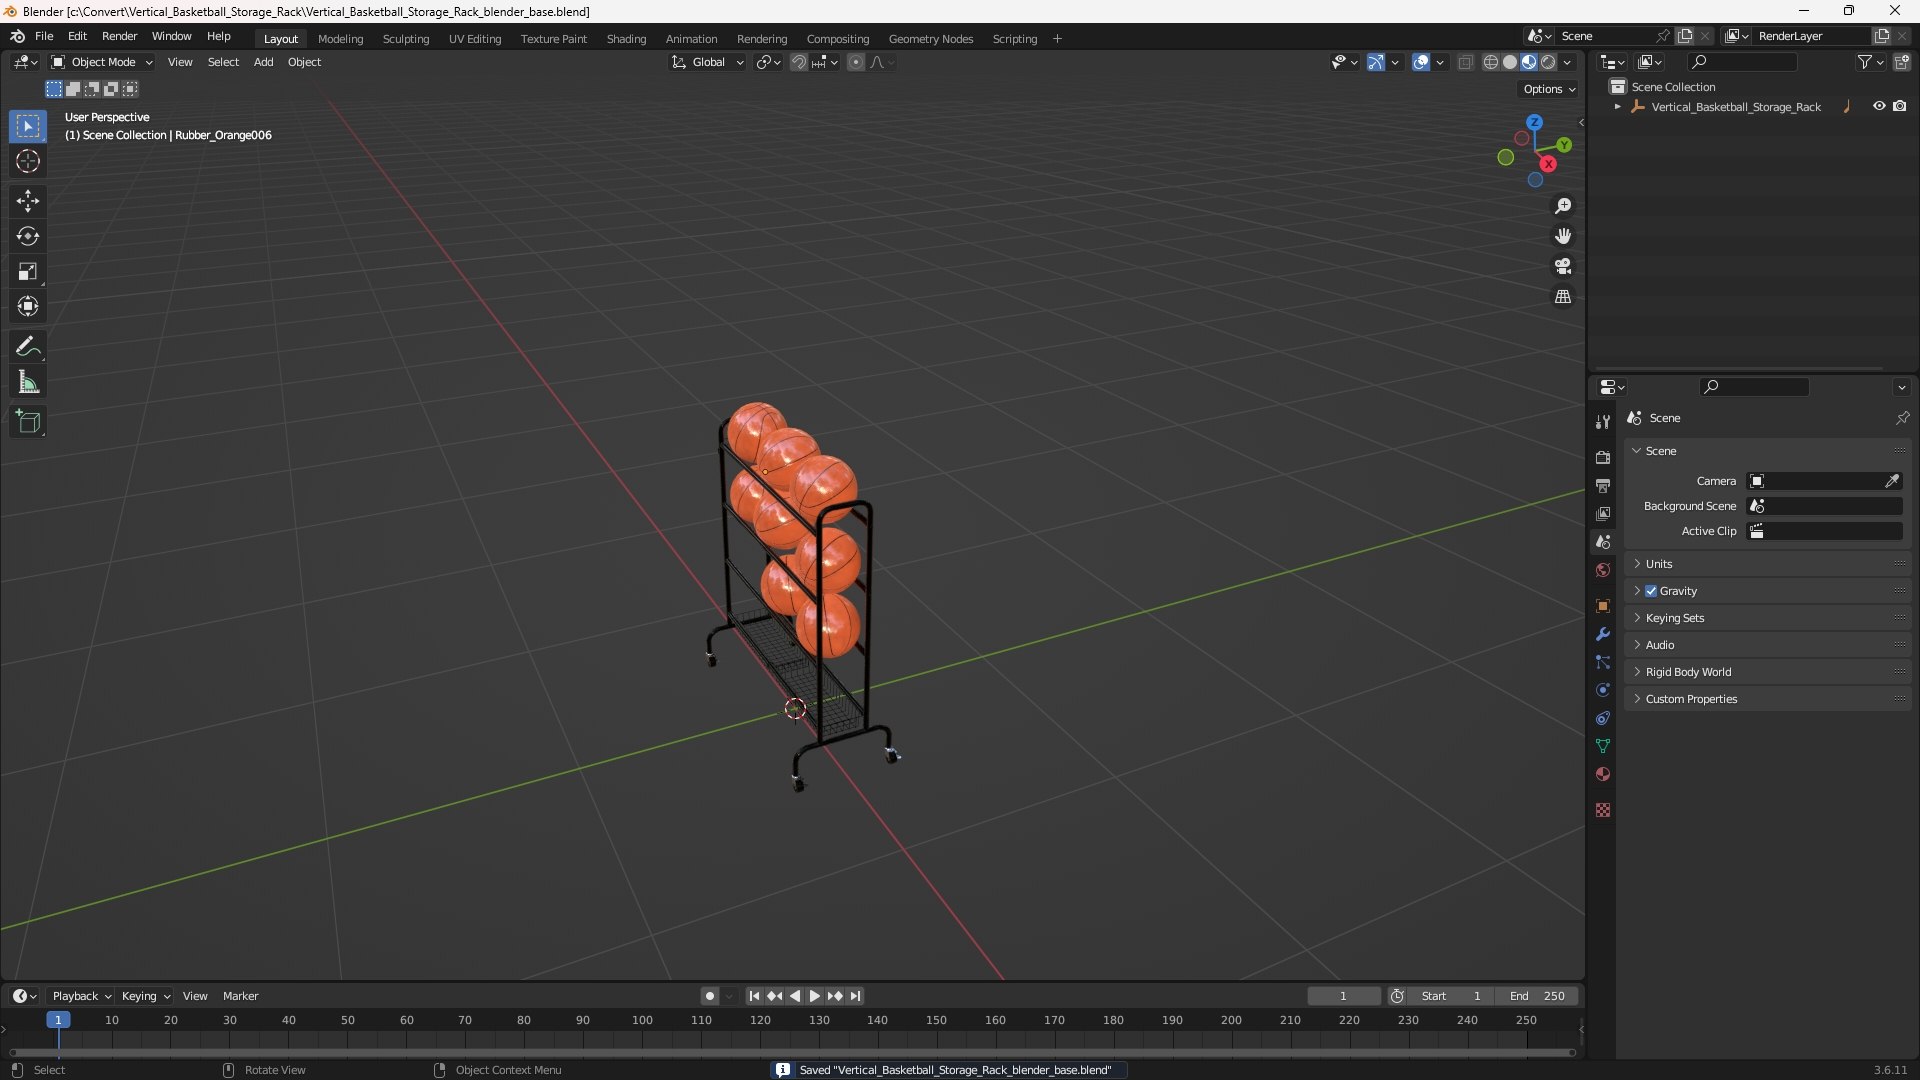The height and width of the screenshot is (1080, 1920).
Task: Click the End frame field showing 250
Action: point(1537,996)
